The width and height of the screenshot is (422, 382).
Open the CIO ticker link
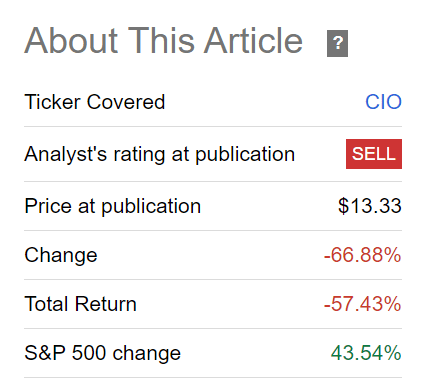(384, 102)
